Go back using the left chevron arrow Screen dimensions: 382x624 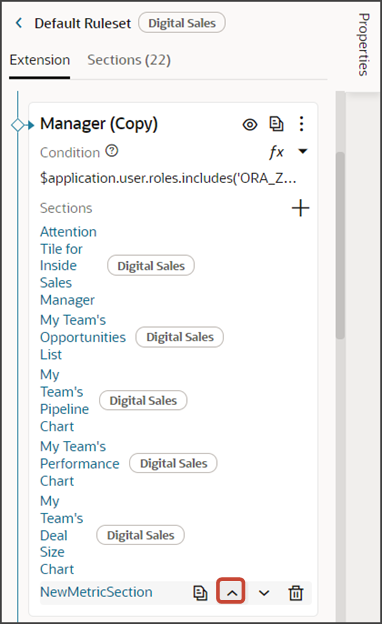coord(19,23)
